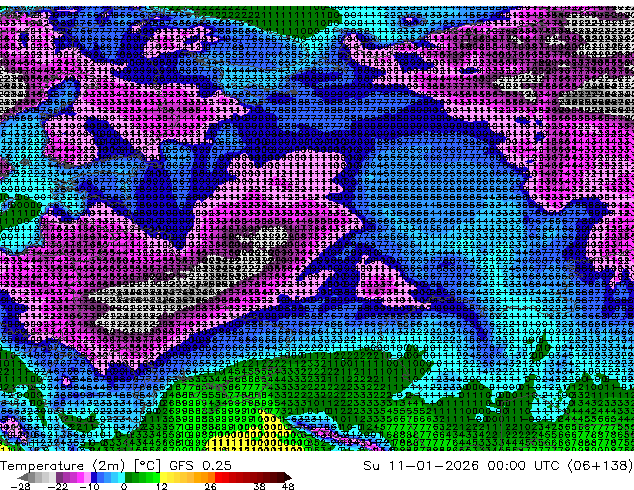Click the 12 label on the color scale
This screenshot has height=490, width=634.
(x=162, y=486)
